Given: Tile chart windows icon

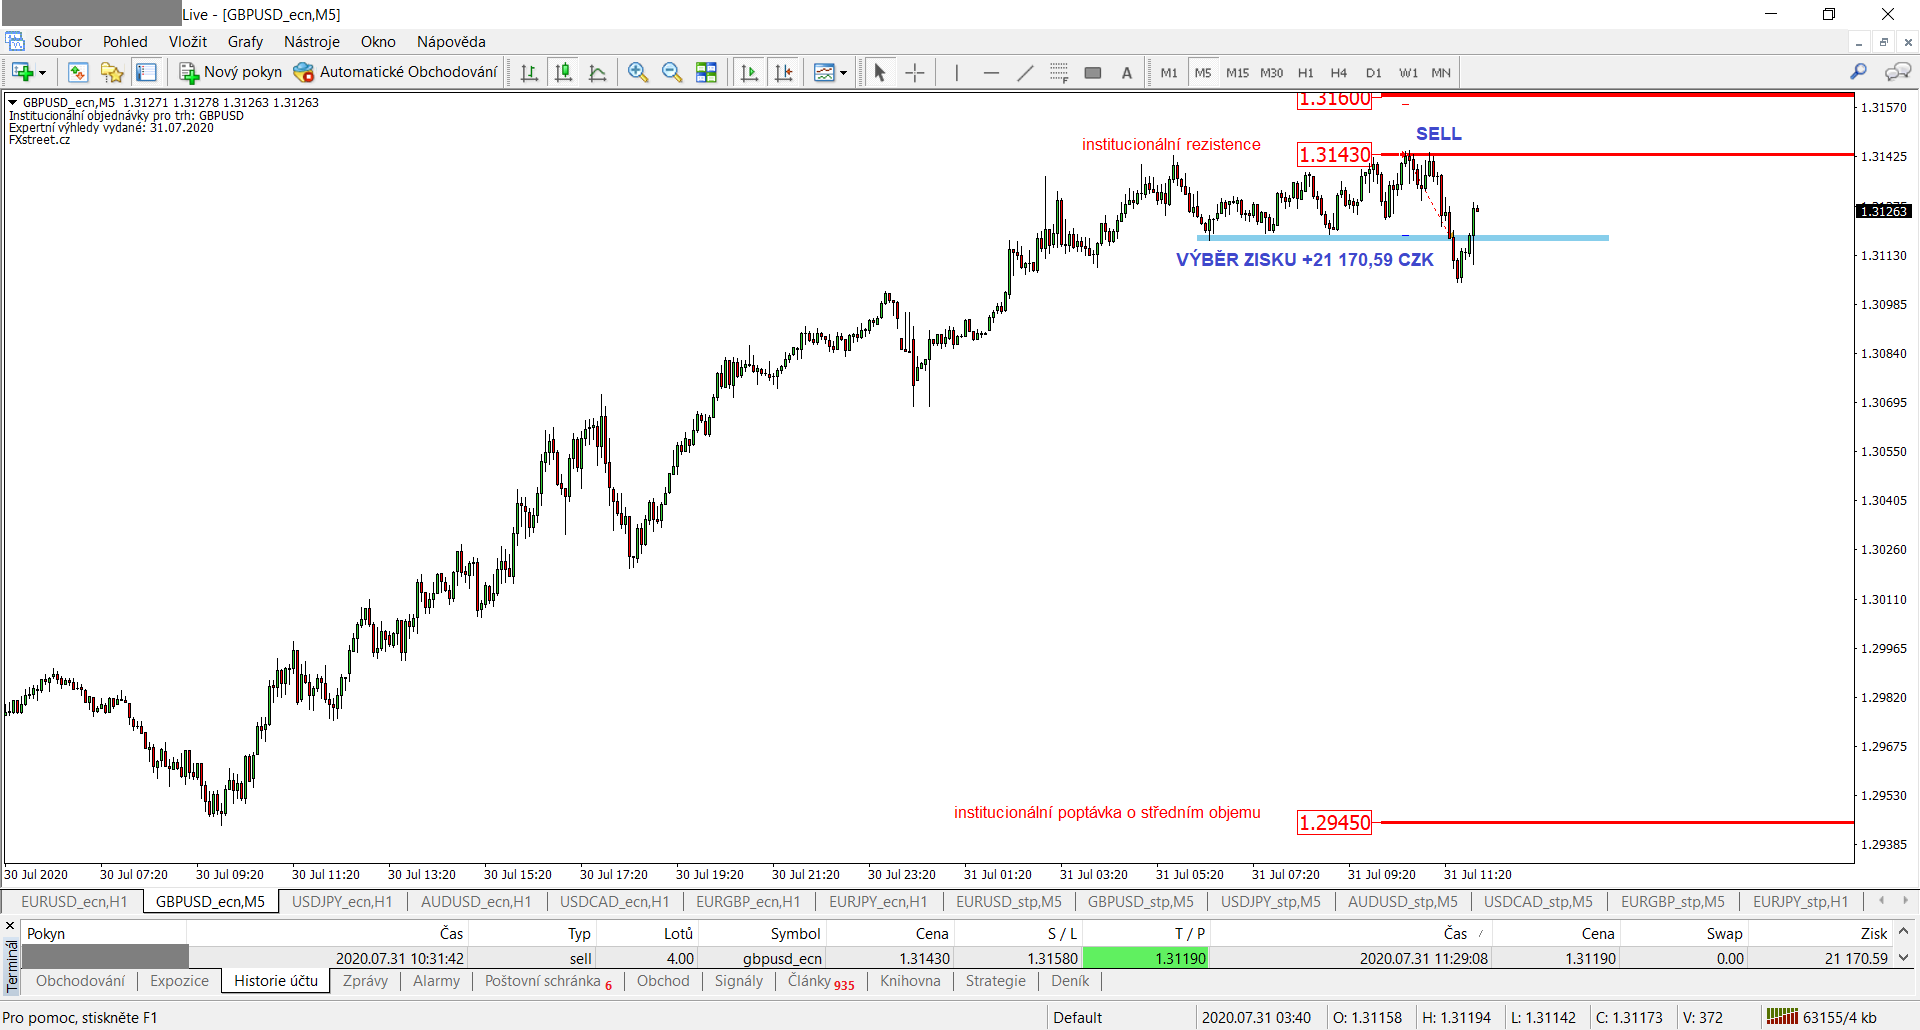Looking at the screenshot, I should point(706,72).
